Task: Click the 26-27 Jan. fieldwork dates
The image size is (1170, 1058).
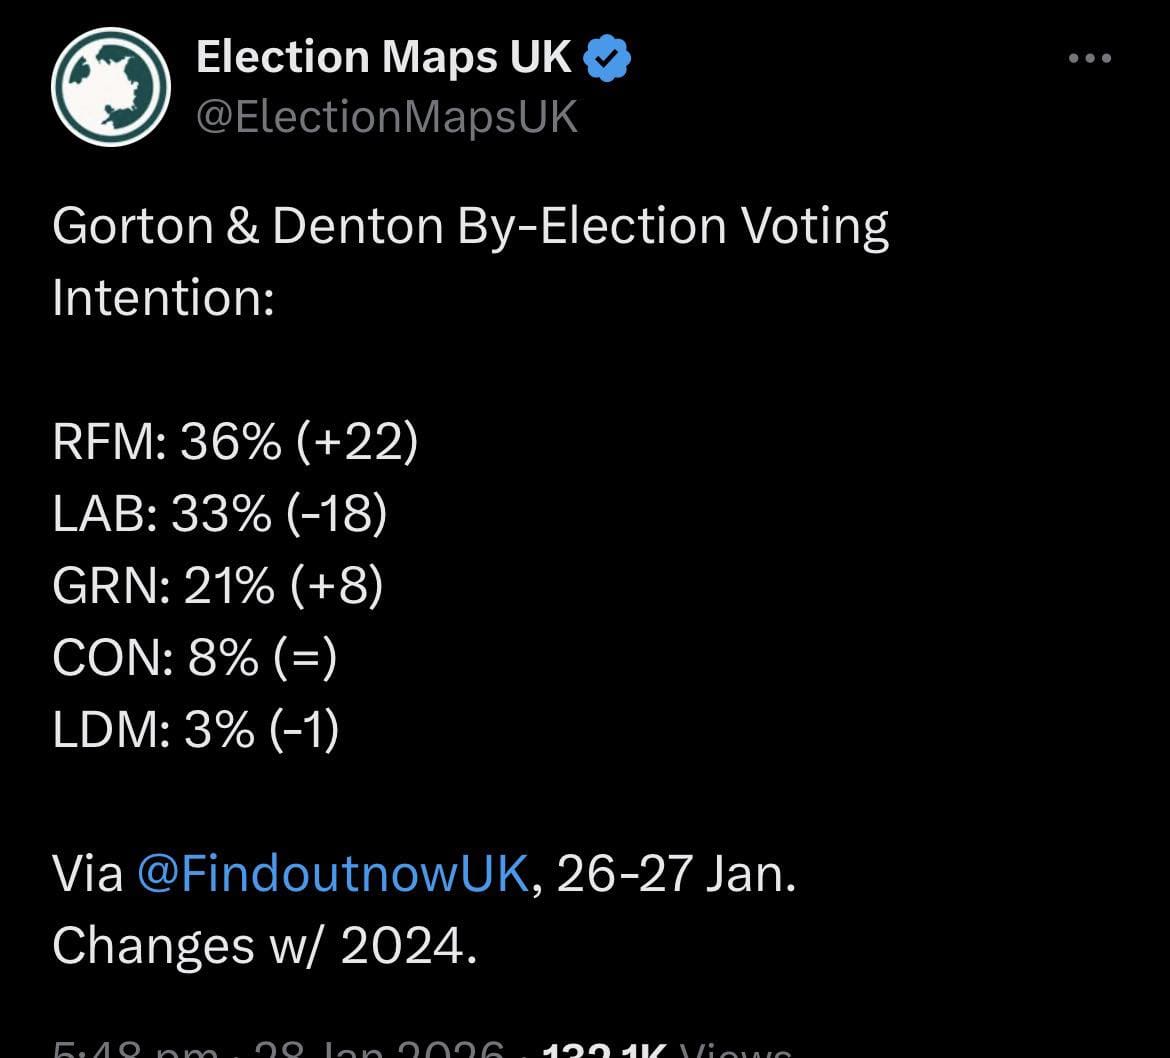Action: coord(676,873)
